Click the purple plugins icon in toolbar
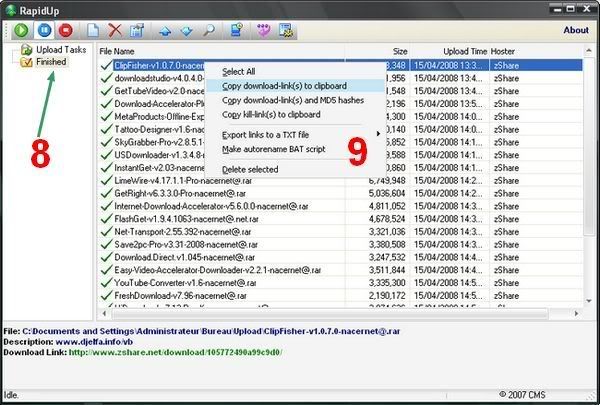Screen dimensions: 600x405 point(264,30)
